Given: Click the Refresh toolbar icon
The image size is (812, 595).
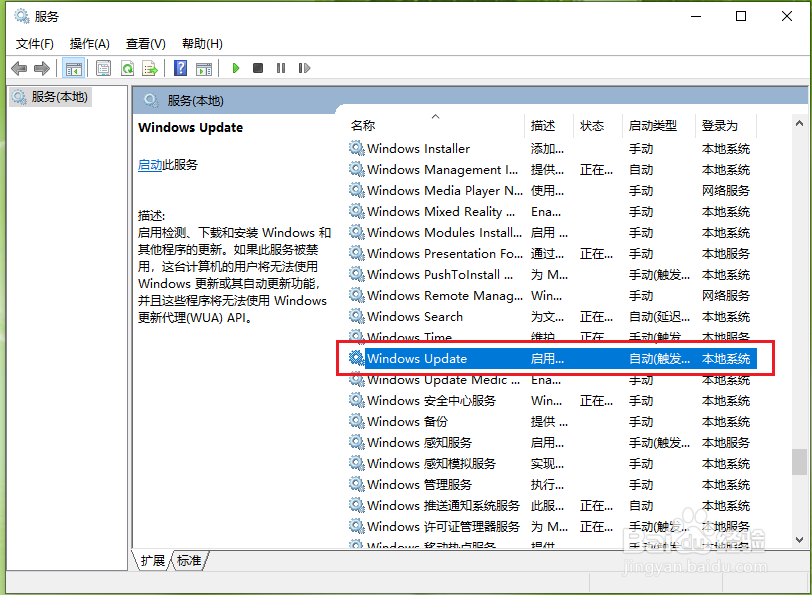Looking at the screenshot, I should pos(127,68).
